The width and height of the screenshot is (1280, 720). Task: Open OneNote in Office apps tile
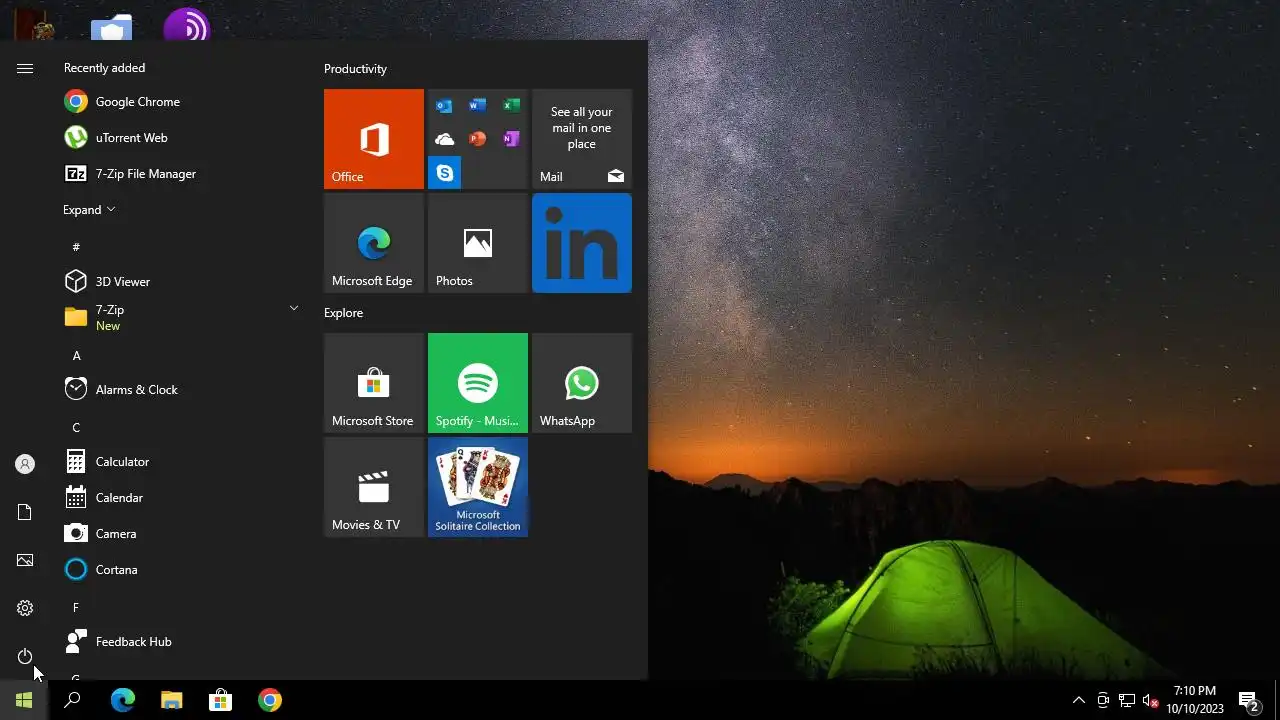(x=511, y=139)
